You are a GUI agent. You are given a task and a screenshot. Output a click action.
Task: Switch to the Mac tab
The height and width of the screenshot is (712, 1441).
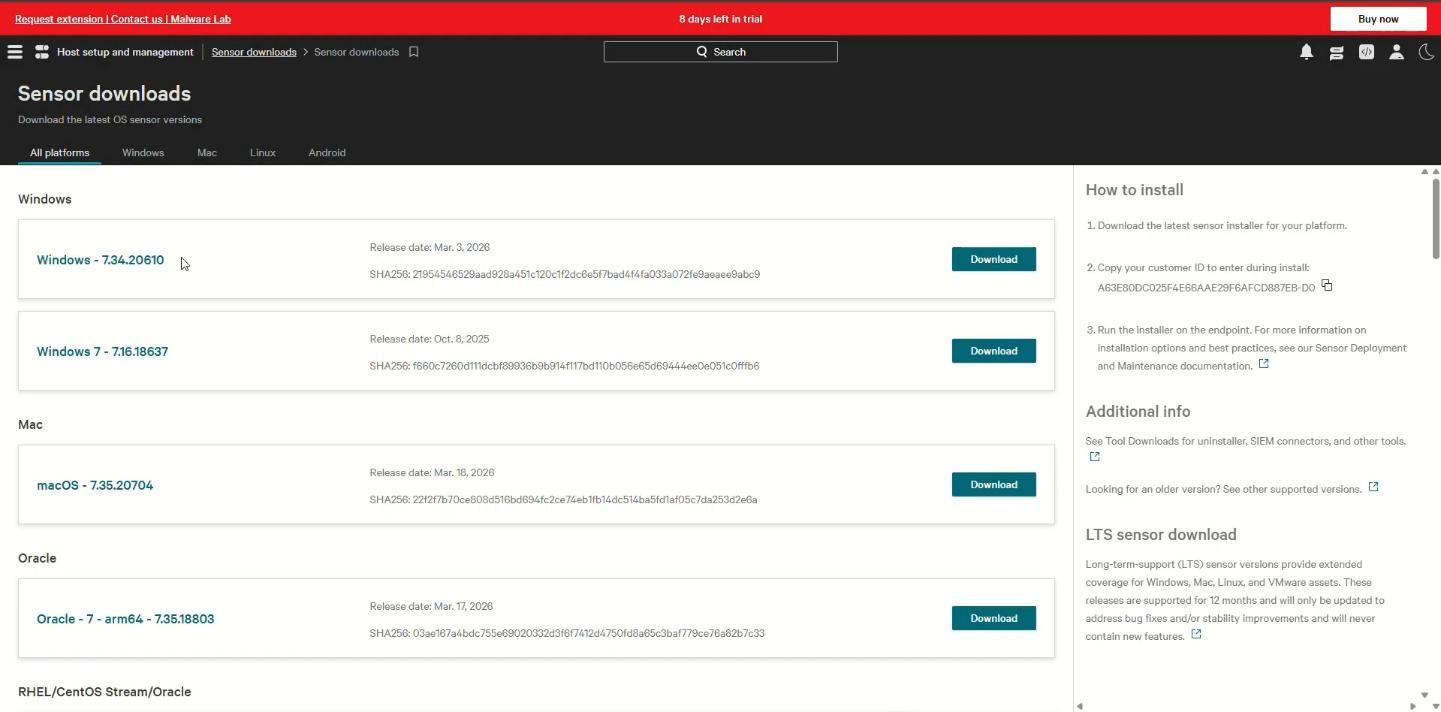coord(207,153)
